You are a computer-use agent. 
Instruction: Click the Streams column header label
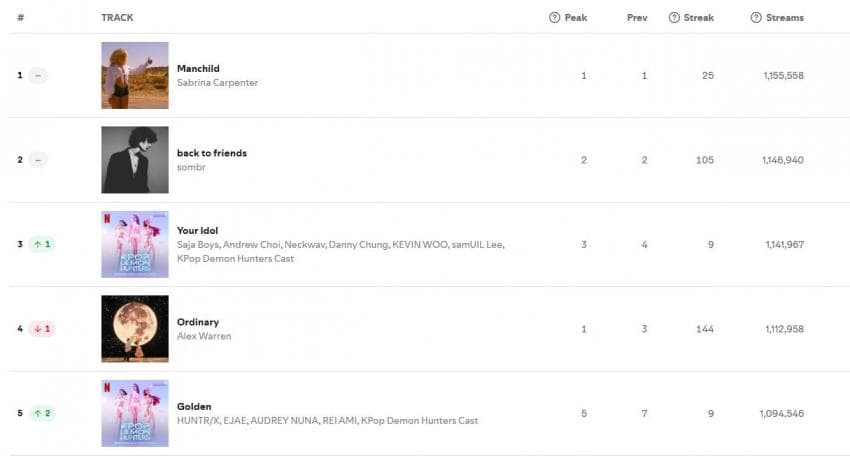[x=784, y=17]
